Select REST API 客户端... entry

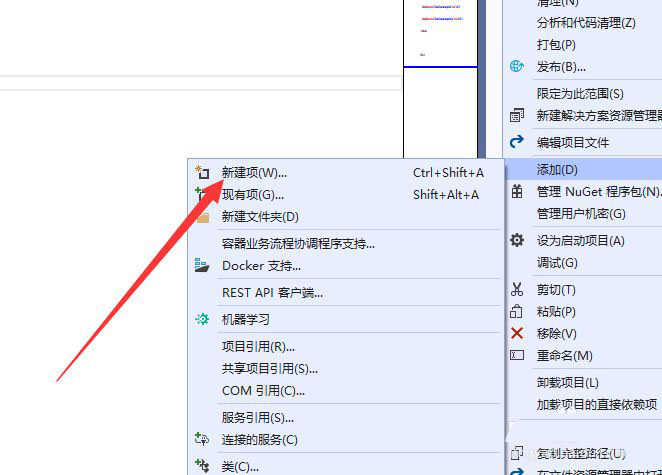[272, 292]
